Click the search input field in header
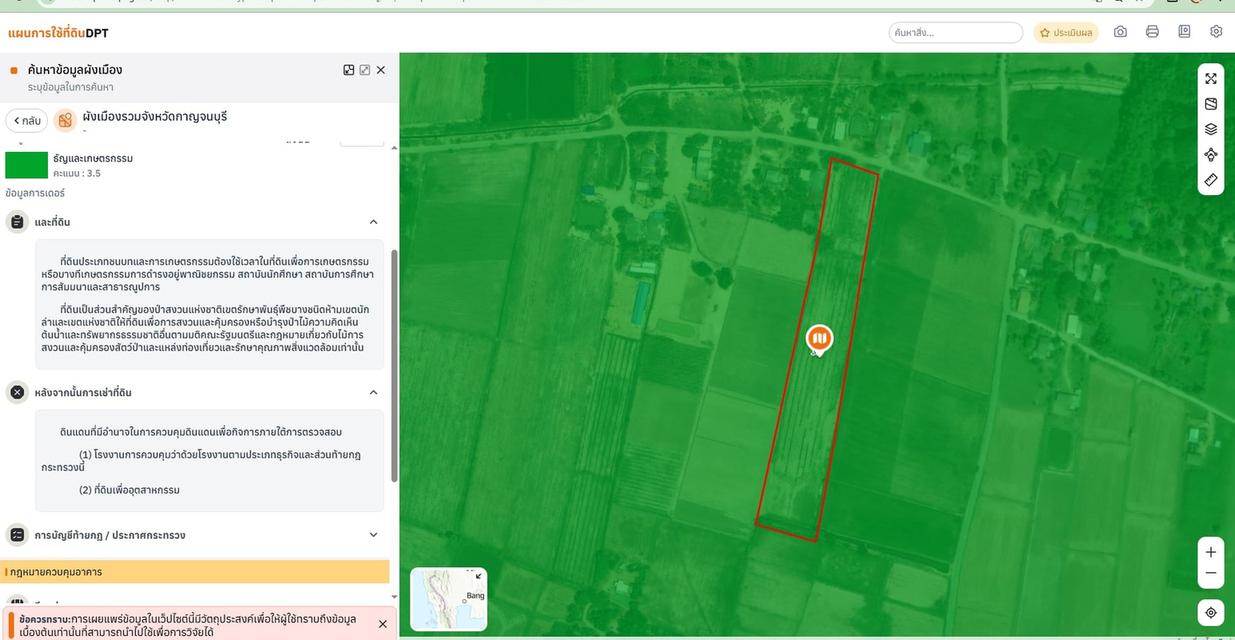The width and height of the screenshot is (1235, 640). click(955, 33)
